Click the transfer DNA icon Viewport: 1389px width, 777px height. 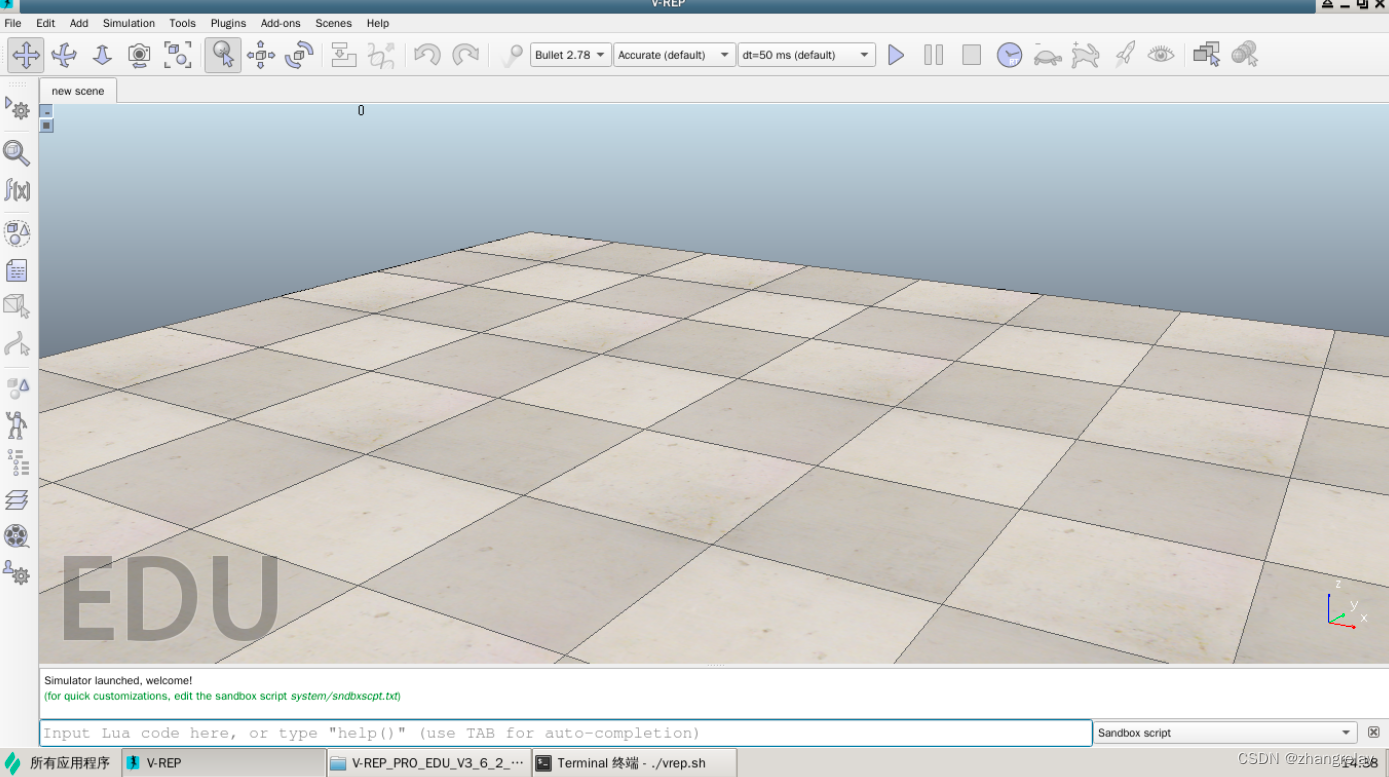click(x=381, y=55)
